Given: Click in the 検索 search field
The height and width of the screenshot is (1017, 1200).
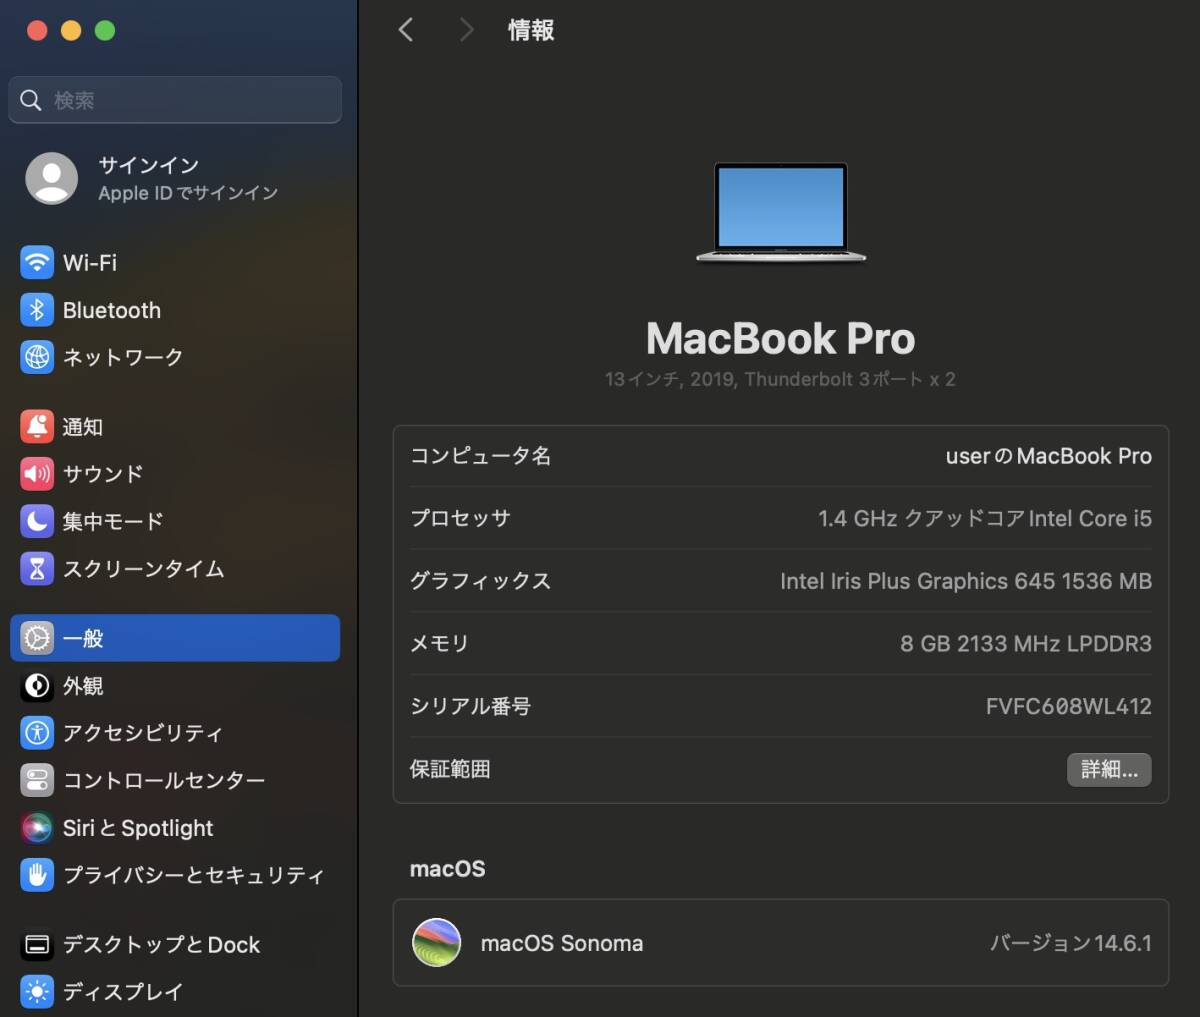Looking at the screenshot, I should [175, 100].
